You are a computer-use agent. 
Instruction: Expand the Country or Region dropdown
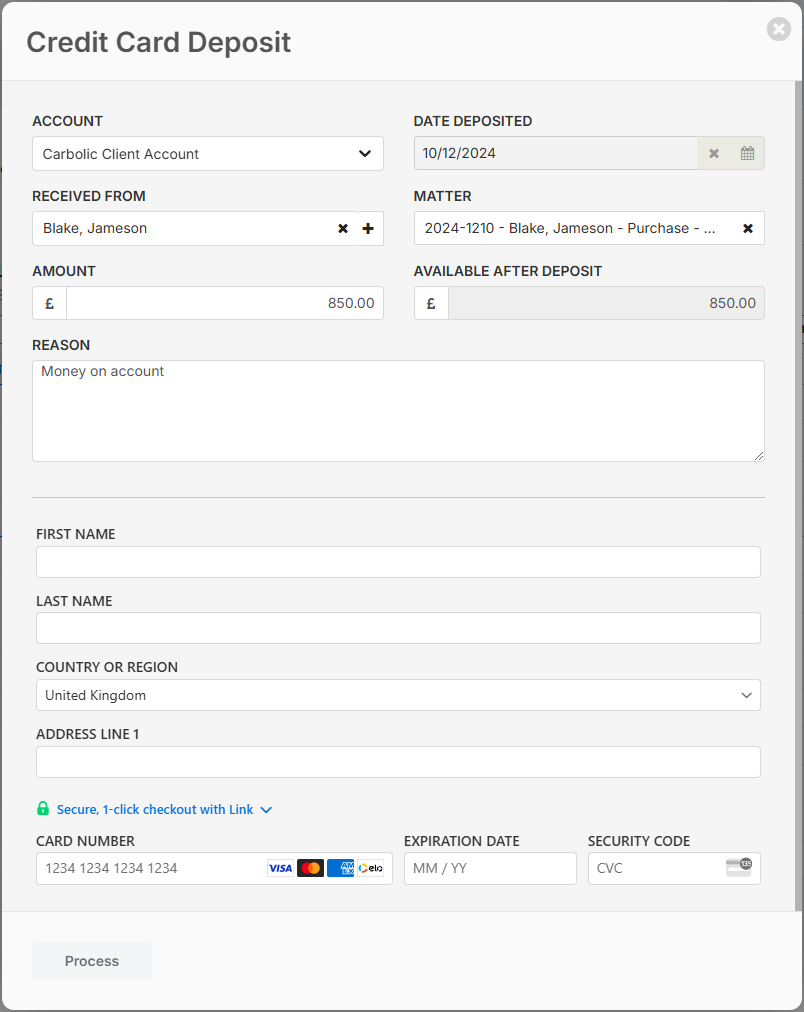point(398,695)
